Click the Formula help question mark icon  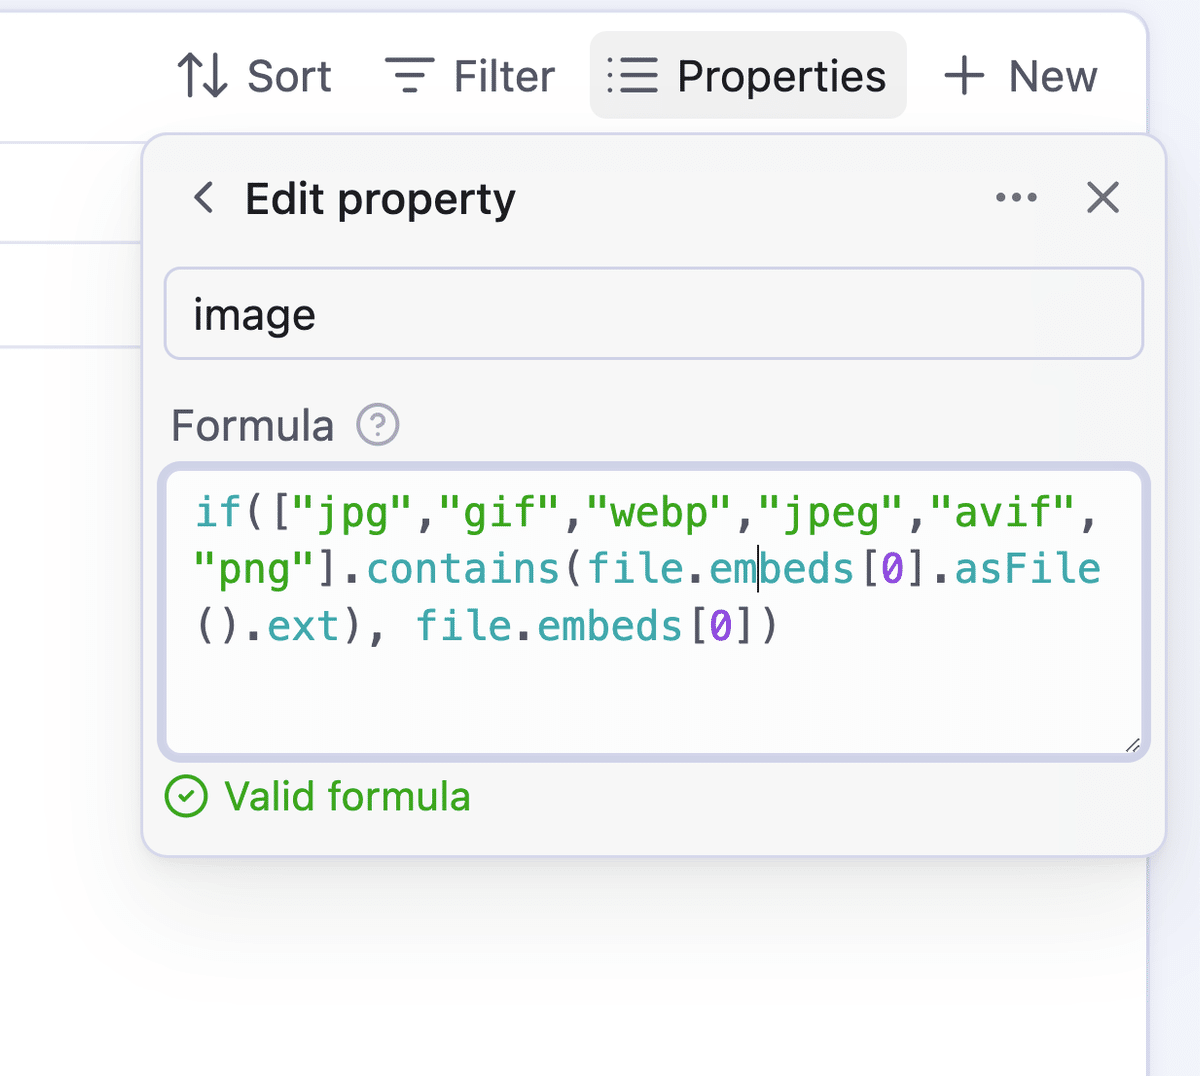(x=378, y=425)
